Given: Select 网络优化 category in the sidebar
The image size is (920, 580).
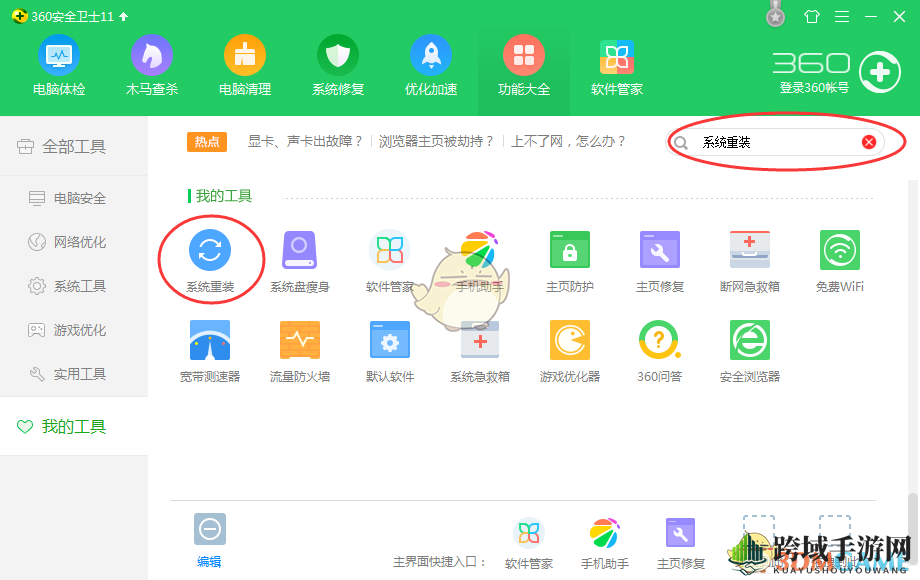Looking at the screenshot, I should coord(74,242).
